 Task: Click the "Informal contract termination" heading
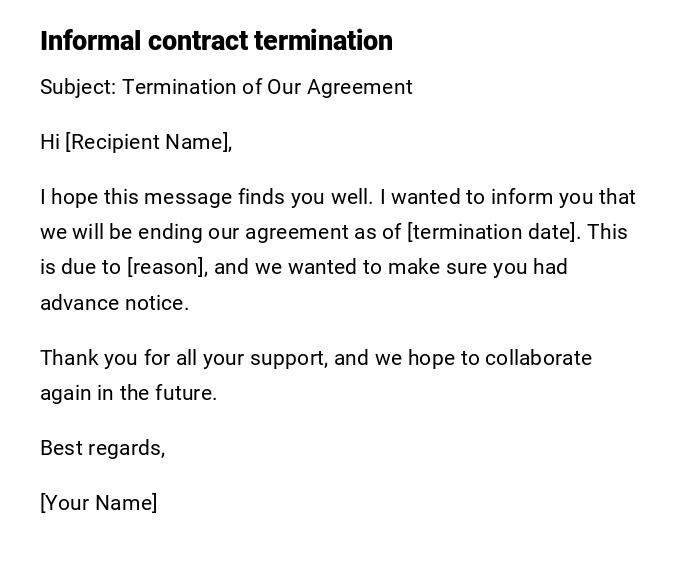[x=216, y=41]
